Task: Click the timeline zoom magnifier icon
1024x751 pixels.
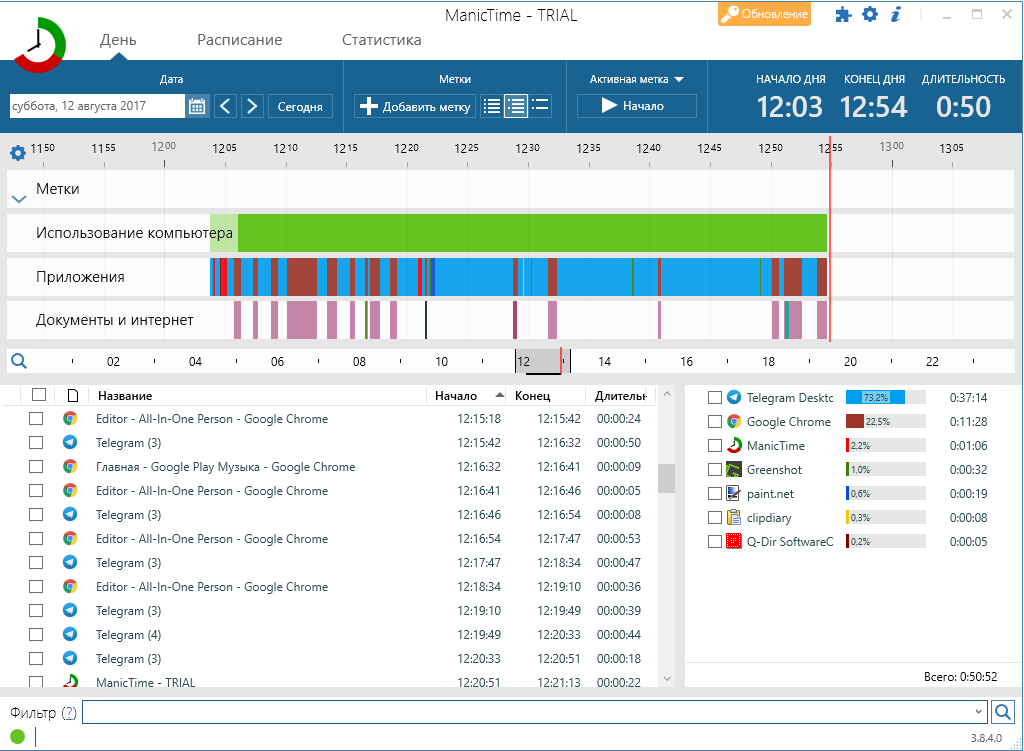Action: [x=19, y=360]
